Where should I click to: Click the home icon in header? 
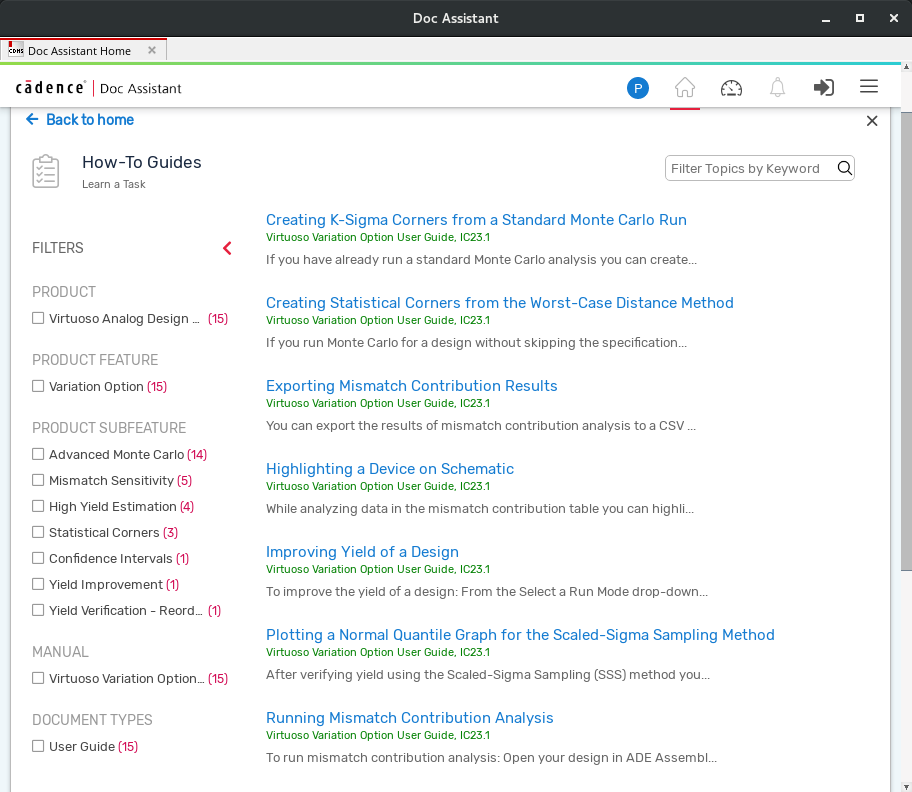(685, 88)
